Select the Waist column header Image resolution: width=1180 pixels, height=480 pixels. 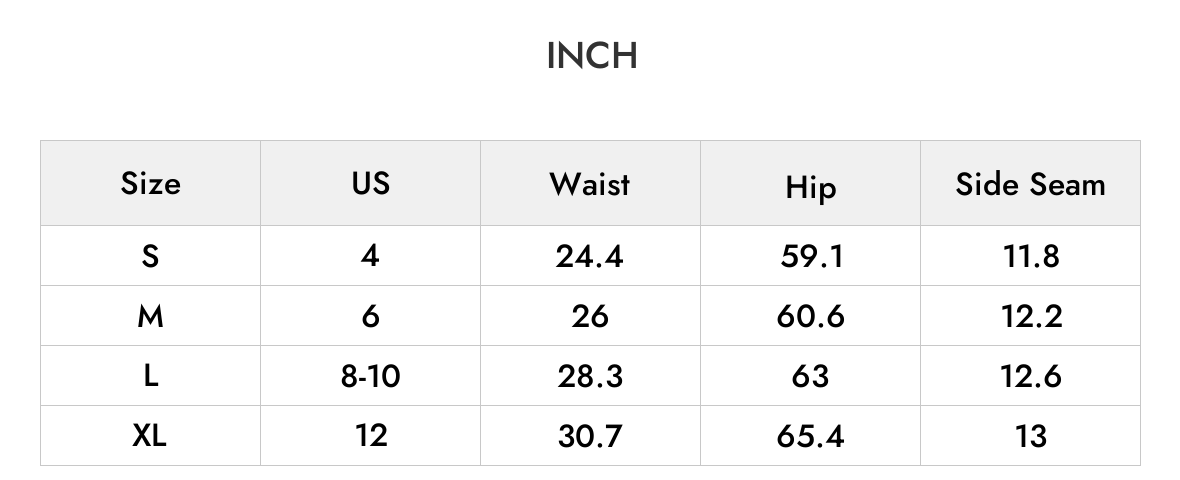[x=589, y=184]
